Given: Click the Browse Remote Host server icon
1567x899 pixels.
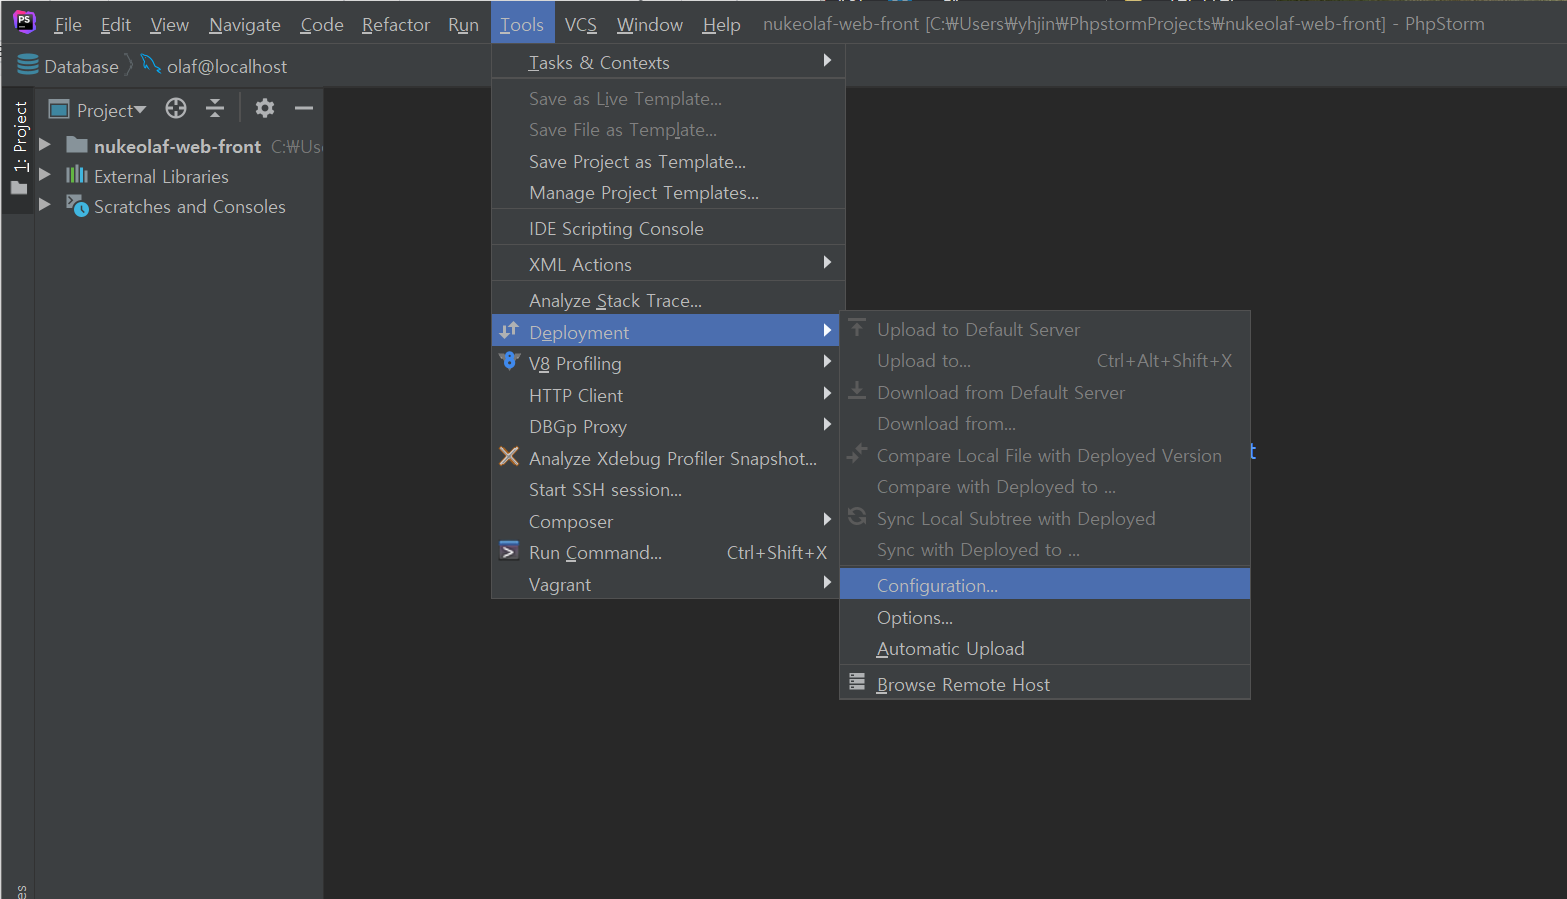Looking at the screenshot, I should click(x=857, y=682).
